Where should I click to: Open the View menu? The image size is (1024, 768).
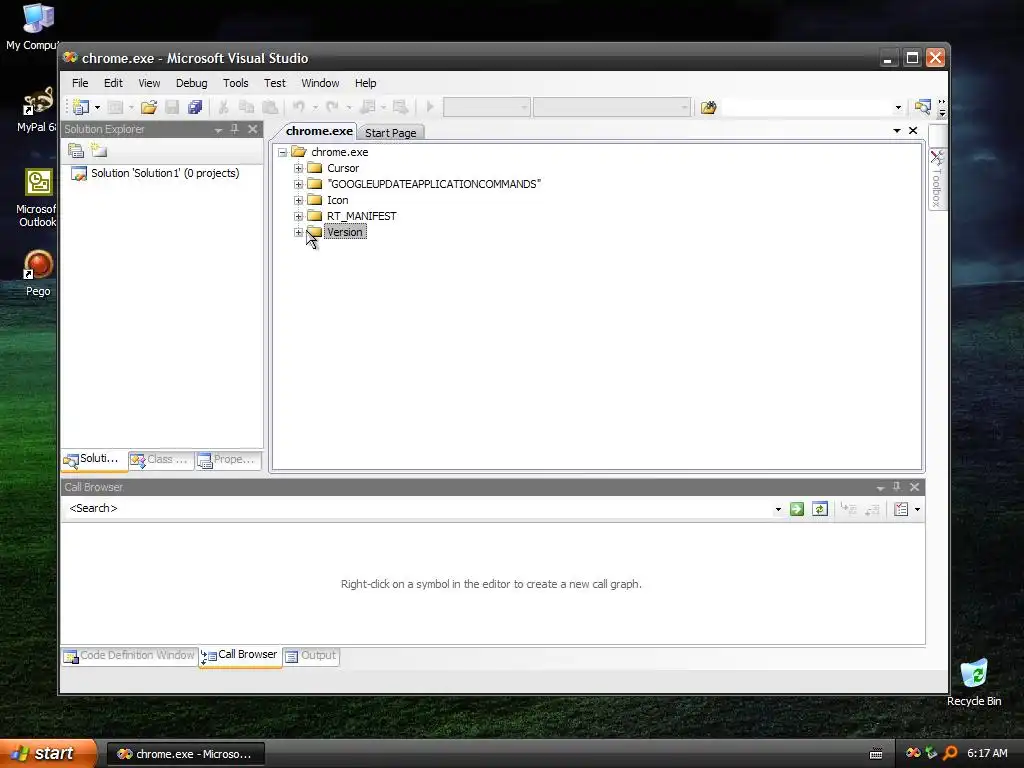pyautogui.click(x=149, y=83)
